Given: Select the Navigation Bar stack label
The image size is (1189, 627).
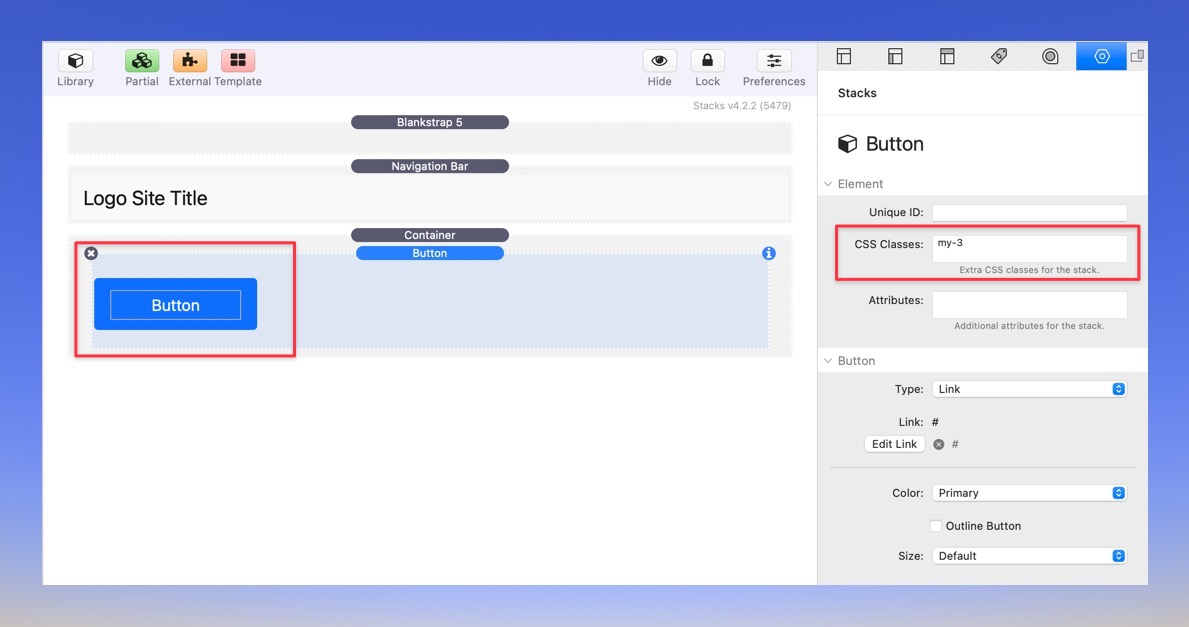Looking at the screenshot, I should pyautogui.click(x=429, y=166).
